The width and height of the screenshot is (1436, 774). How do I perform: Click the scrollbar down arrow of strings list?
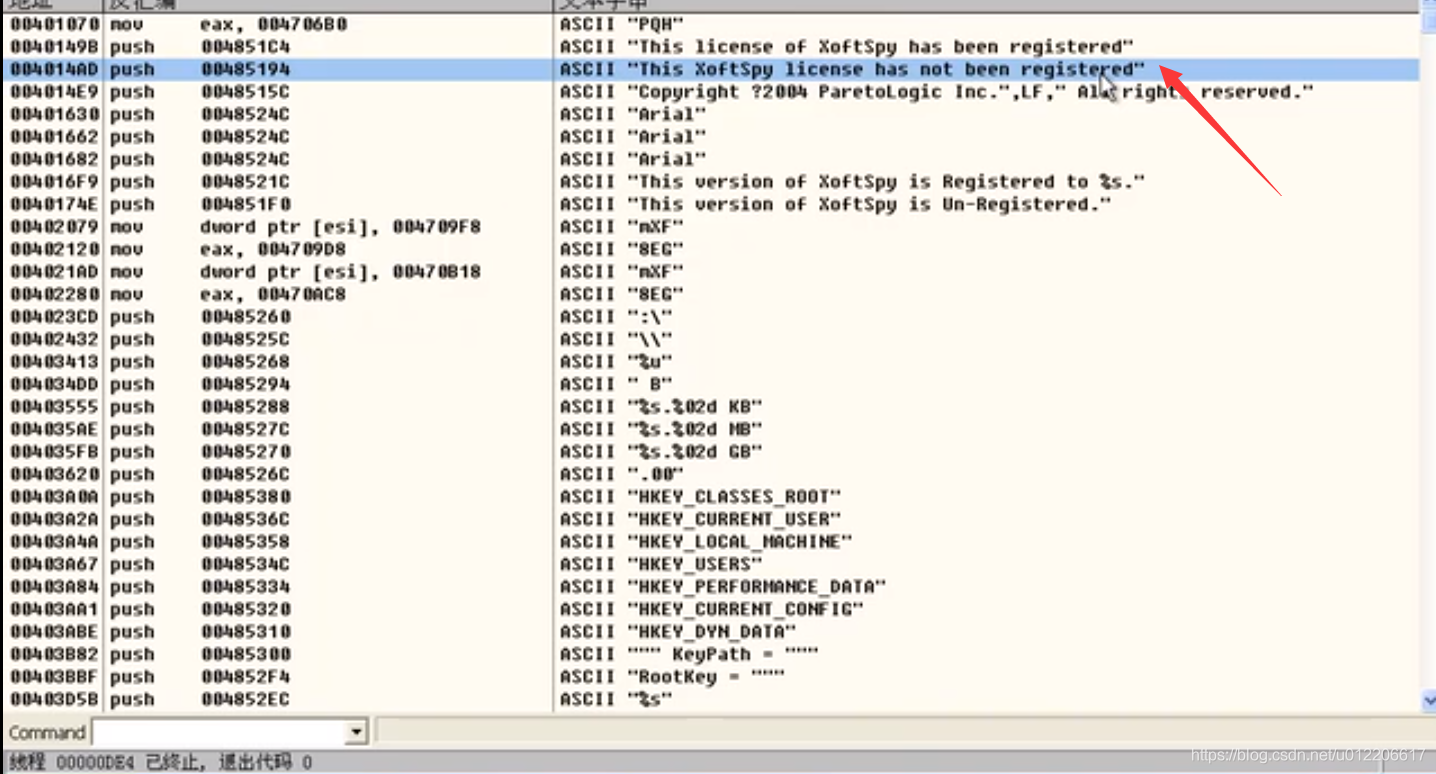1427,702
